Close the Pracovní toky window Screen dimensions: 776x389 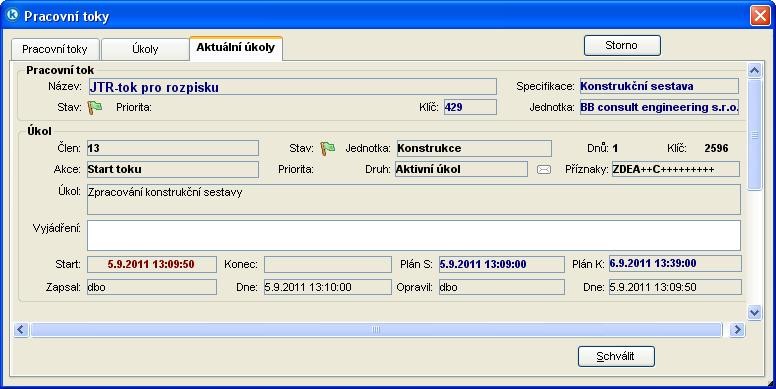[x=760, y=16]
